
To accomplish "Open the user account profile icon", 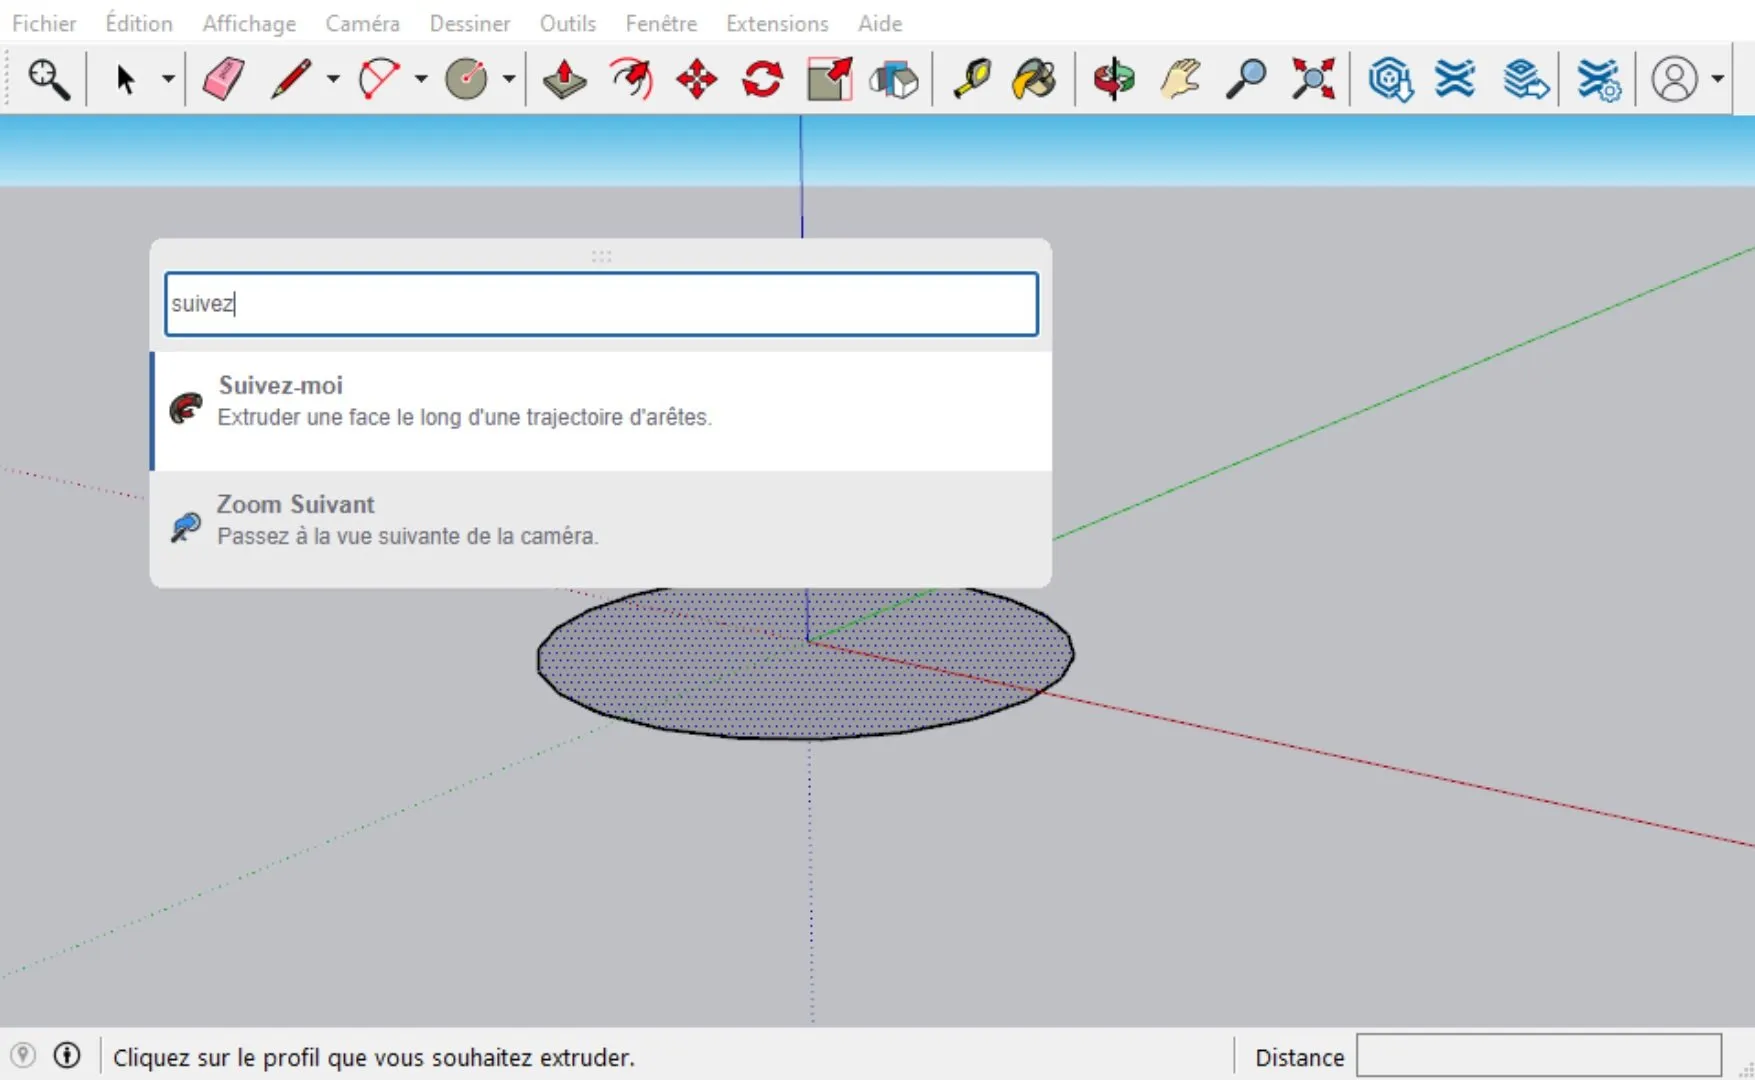I will pyautogui.click(x=1675, y=79).
